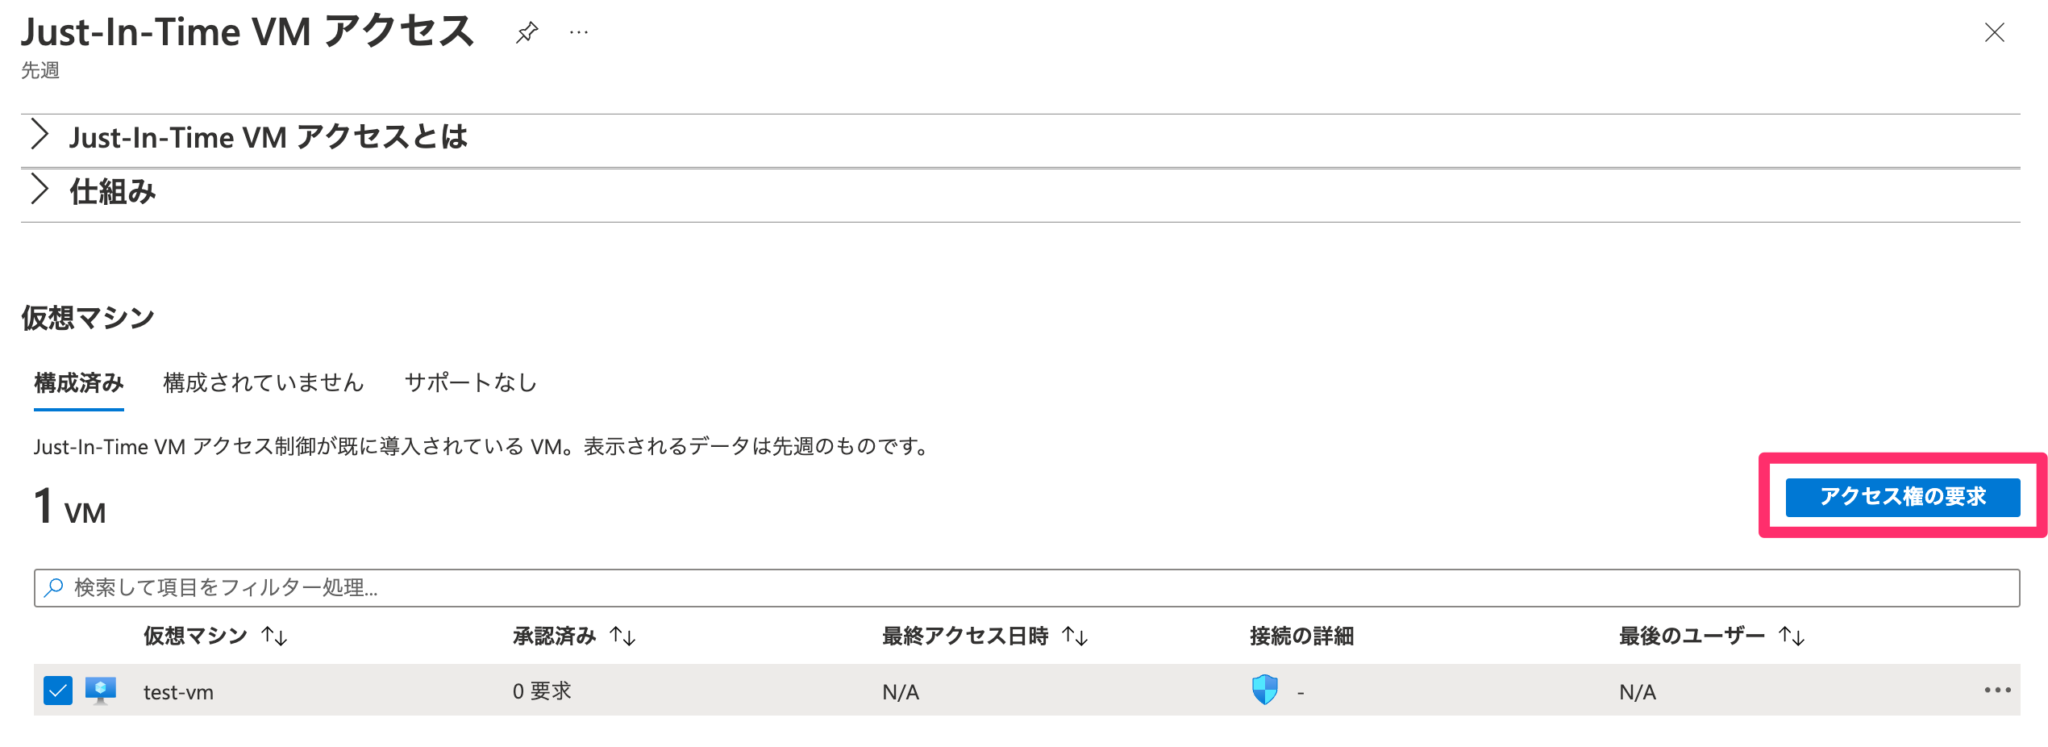The width and height of the screenshot is (2048, 747).
Task: Sort rows by 最終アクセス日時
Action: (x=1074, y=634)
